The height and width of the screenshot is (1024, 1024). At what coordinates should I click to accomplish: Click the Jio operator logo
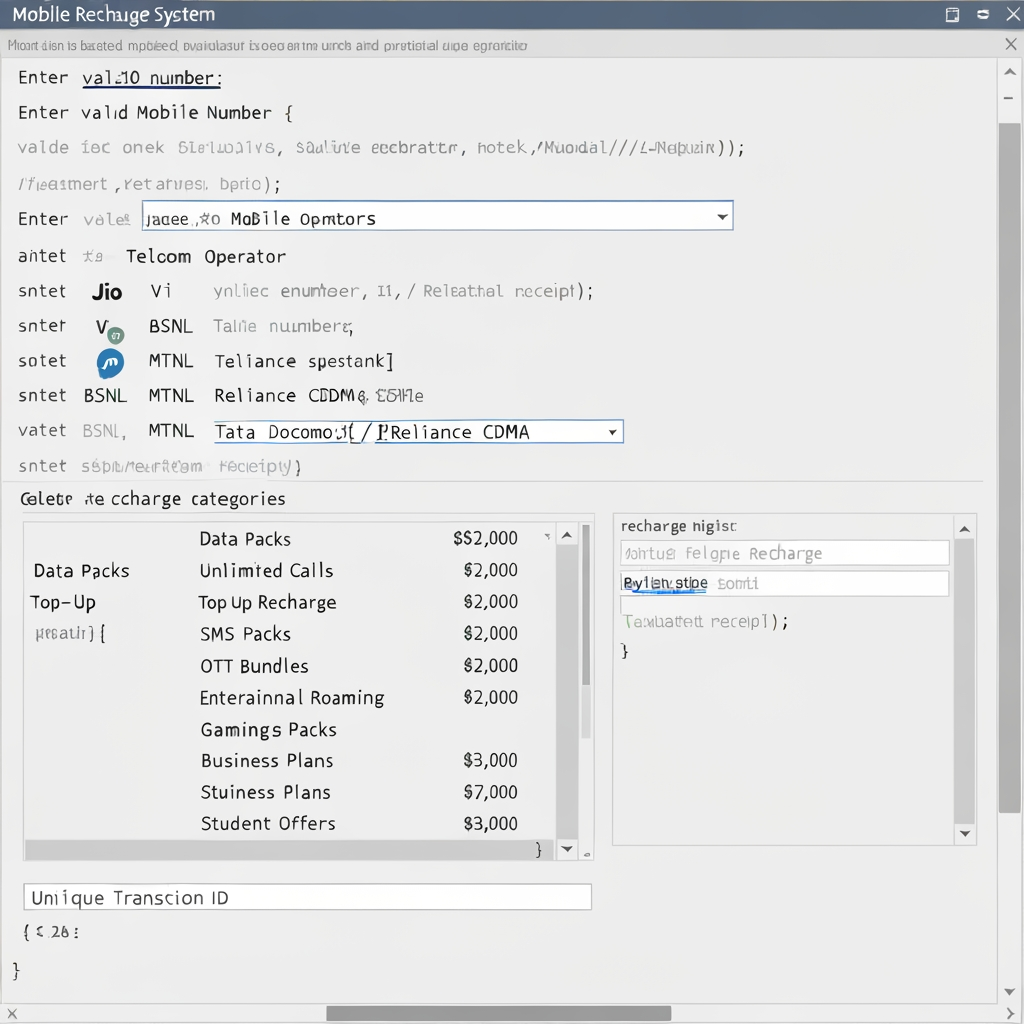click(x=107, y=291)
